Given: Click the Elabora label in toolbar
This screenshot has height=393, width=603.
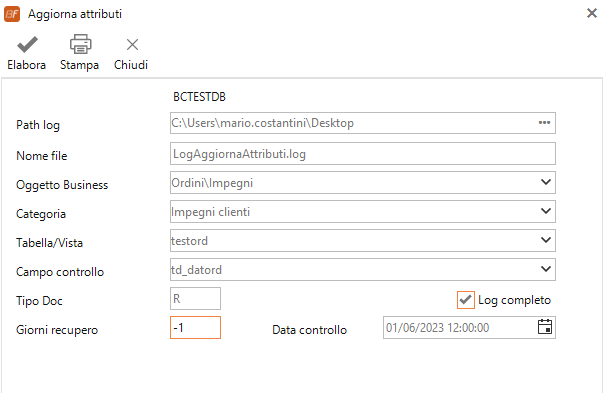Looking at the screenshot, I should click(x=27, y=65).
